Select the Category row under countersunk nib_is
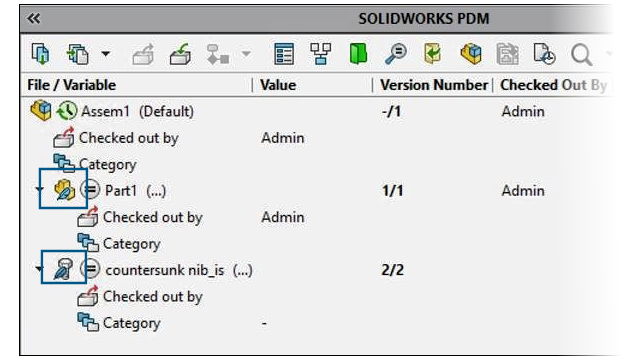Image resolution: width=640 pixels, height=360 pixels. click(x=131, y=323)
